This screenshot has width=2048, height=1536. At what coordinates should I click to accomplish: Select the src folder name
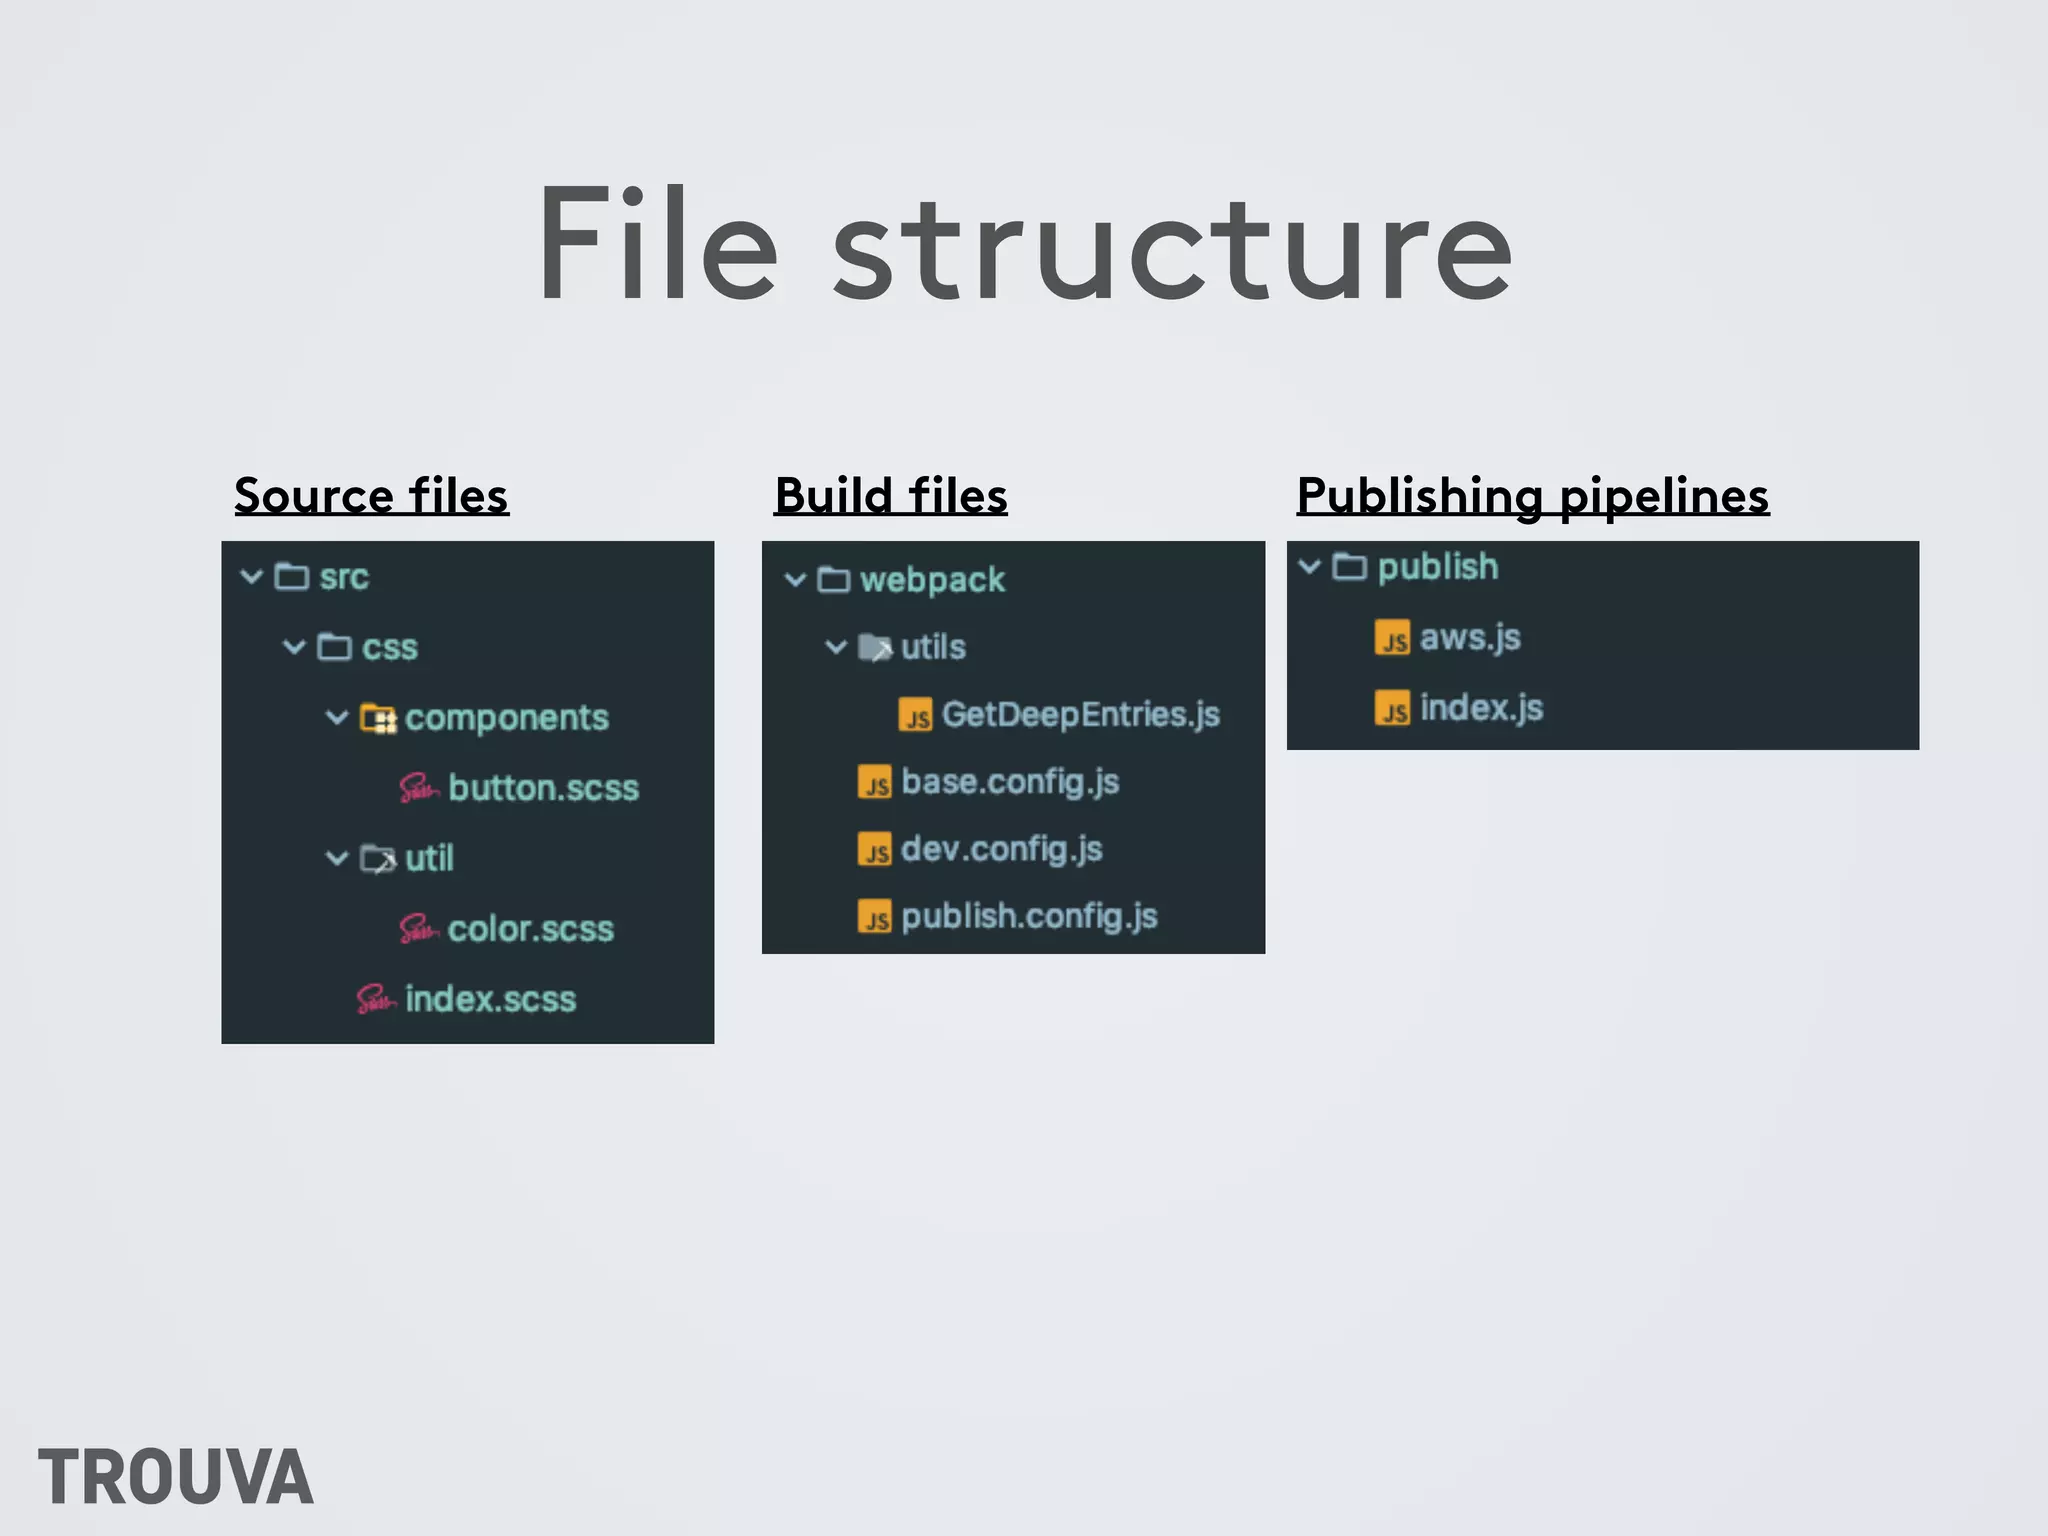click(344, 577)
